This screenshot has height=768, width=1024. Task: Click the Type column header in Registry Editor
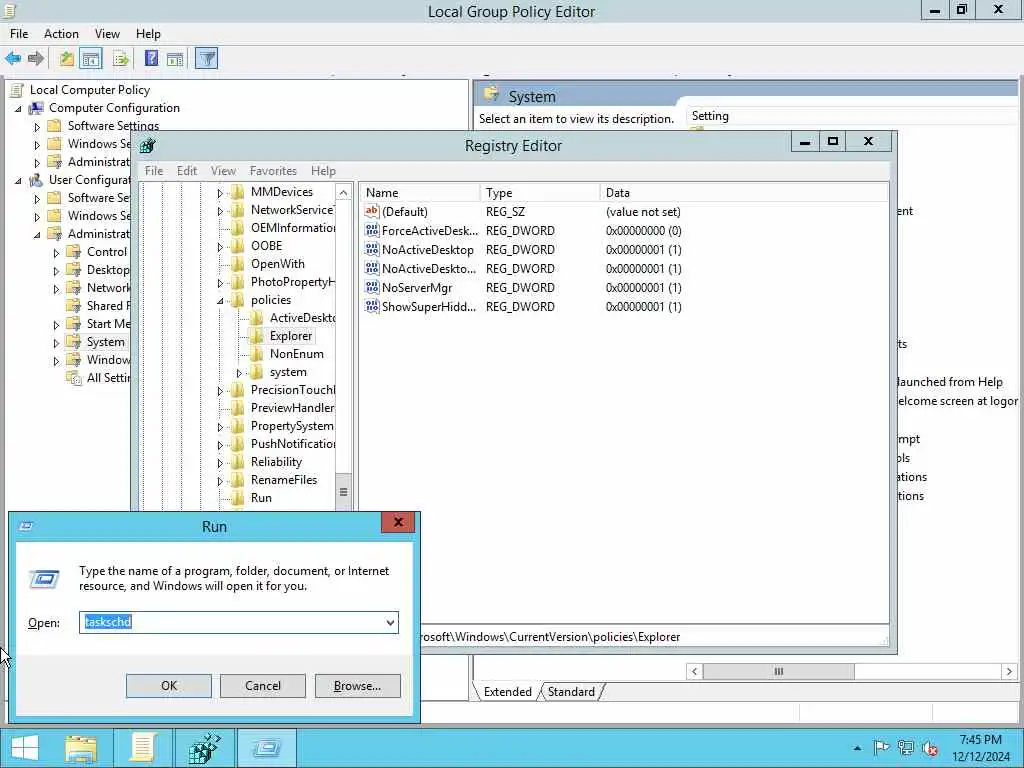540,193
